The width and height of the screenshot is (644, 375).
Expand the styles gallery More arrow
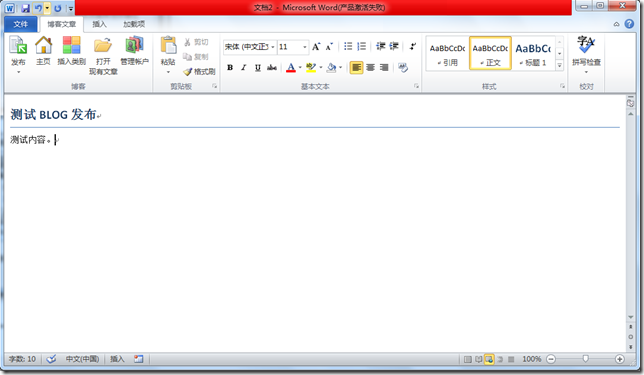tap(559, 65)
